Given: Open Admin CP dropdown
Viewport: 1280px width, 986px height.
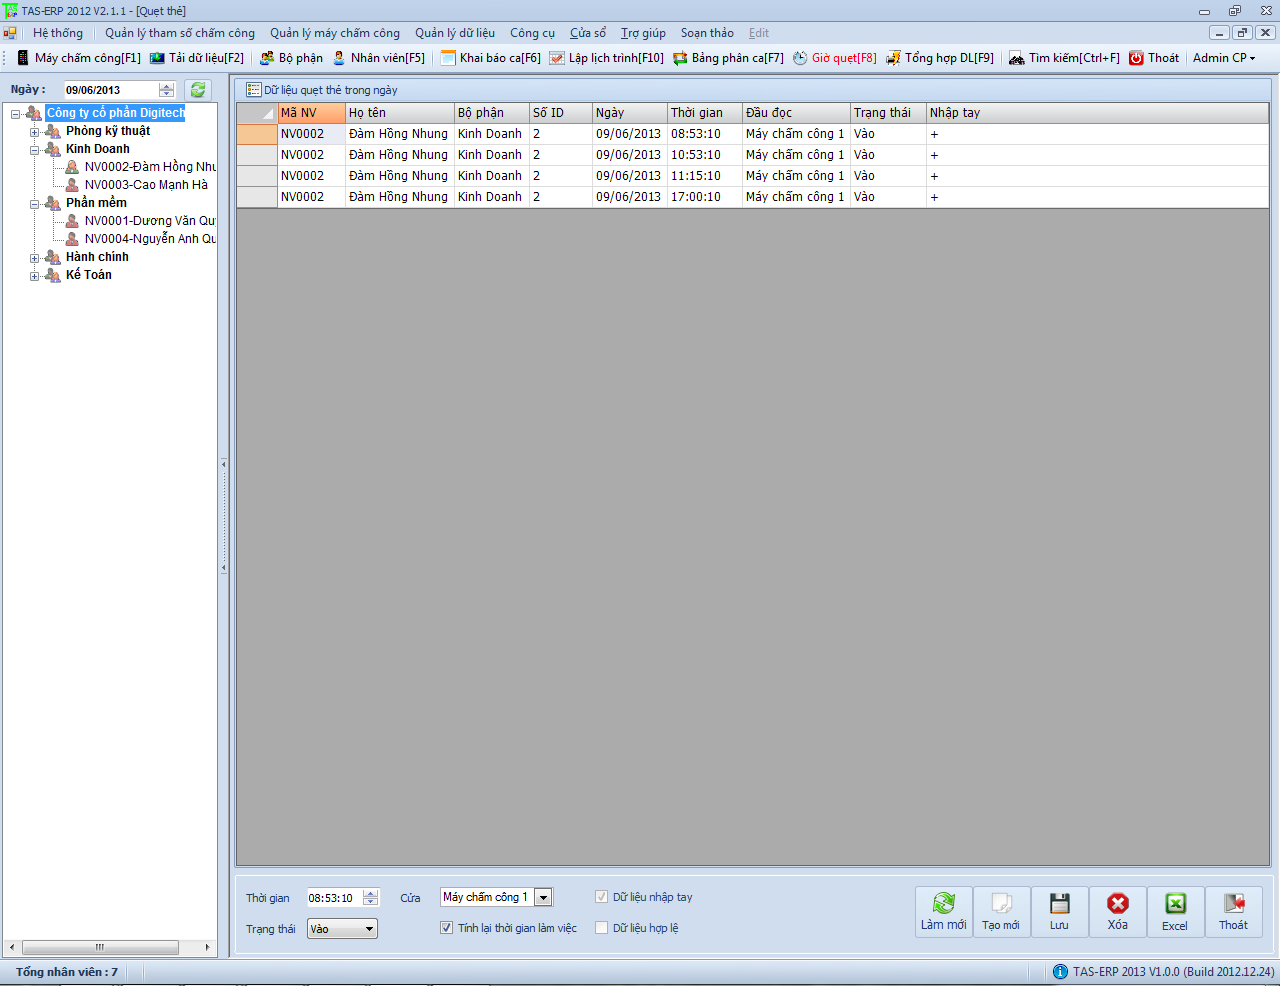Looking at the screenshot, I should [x=1224, y=58].
